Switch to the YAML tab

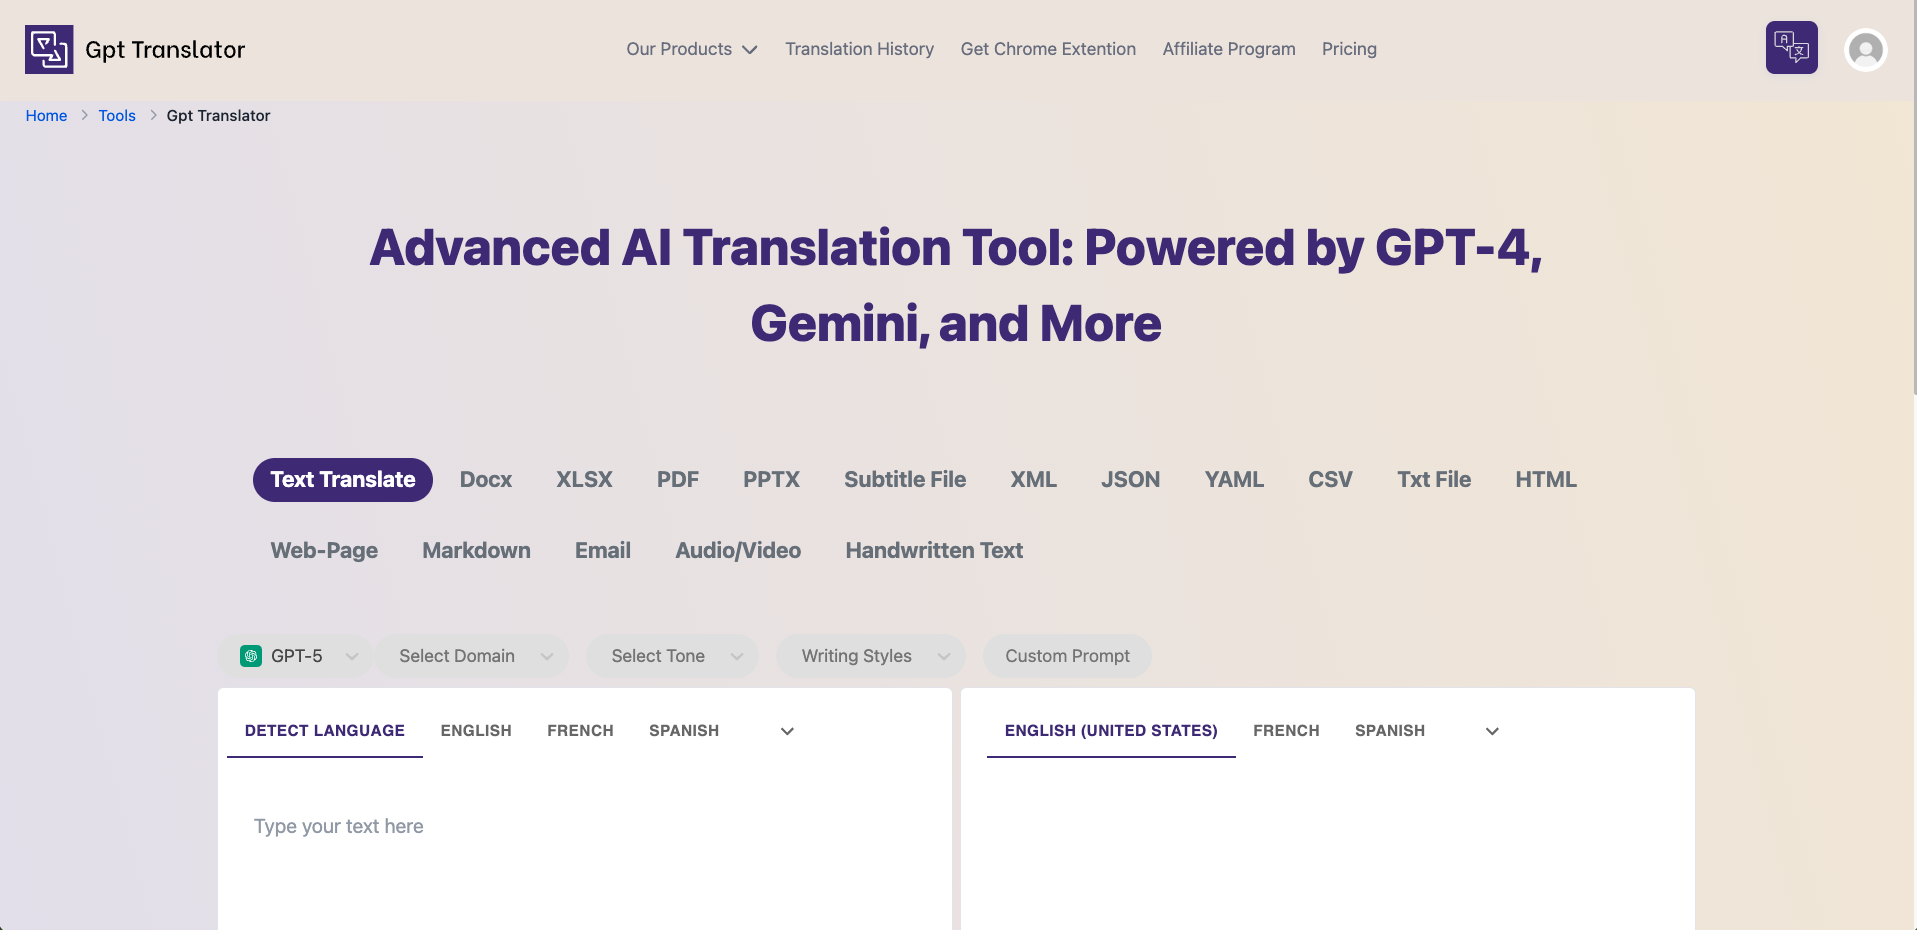(x=1234, y=480)
